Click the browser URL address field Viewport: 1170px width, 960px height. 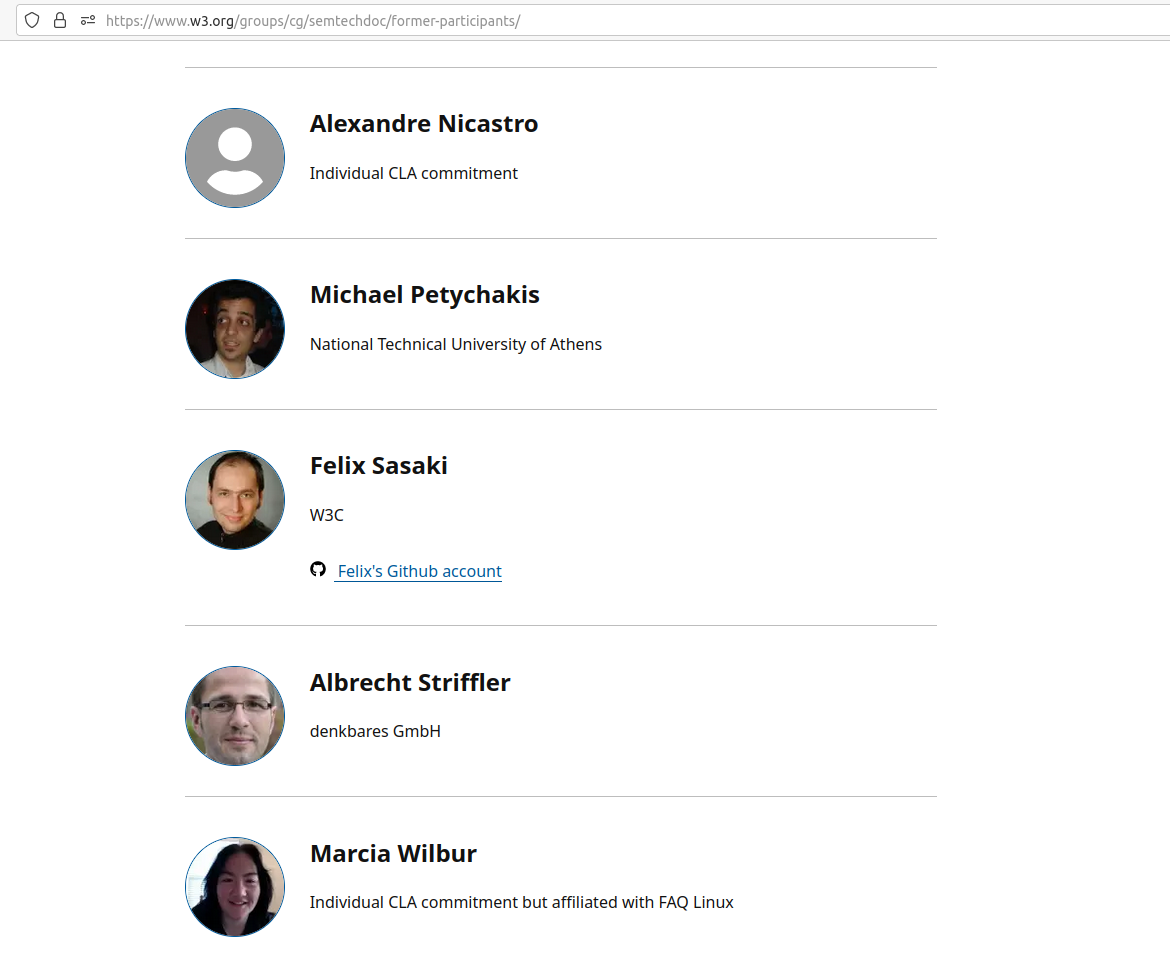(x=600, y=20)
